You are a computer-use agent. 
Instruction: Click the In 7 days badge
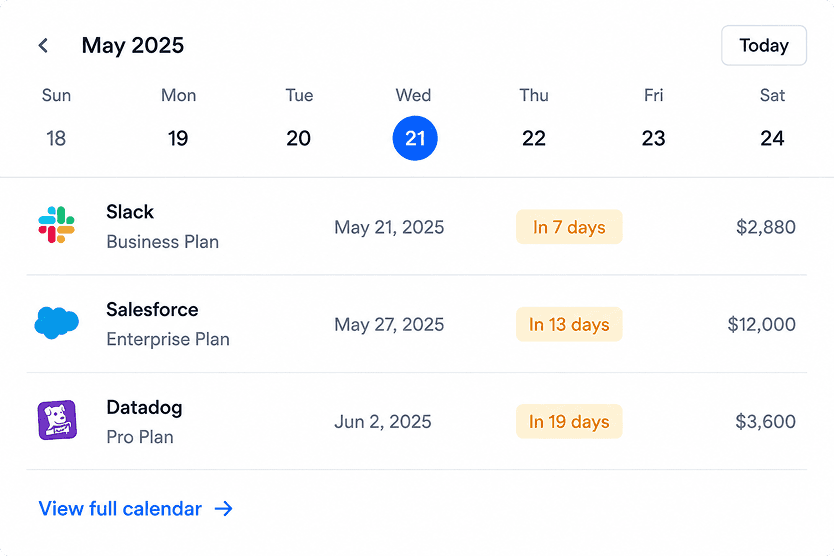[569, 227]
